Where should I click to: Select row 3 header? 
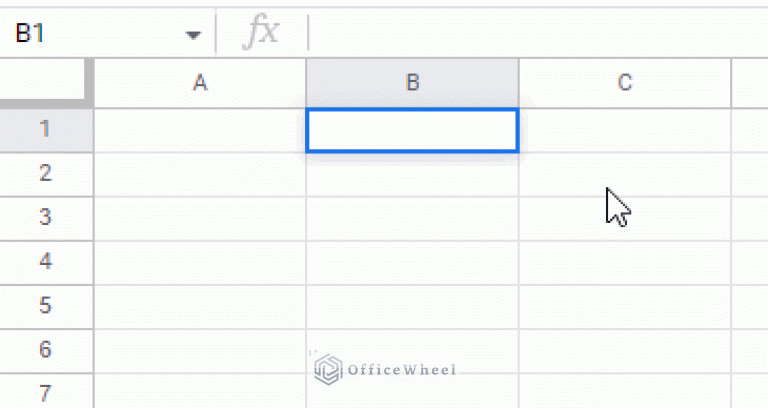click(x=47, y=218)
